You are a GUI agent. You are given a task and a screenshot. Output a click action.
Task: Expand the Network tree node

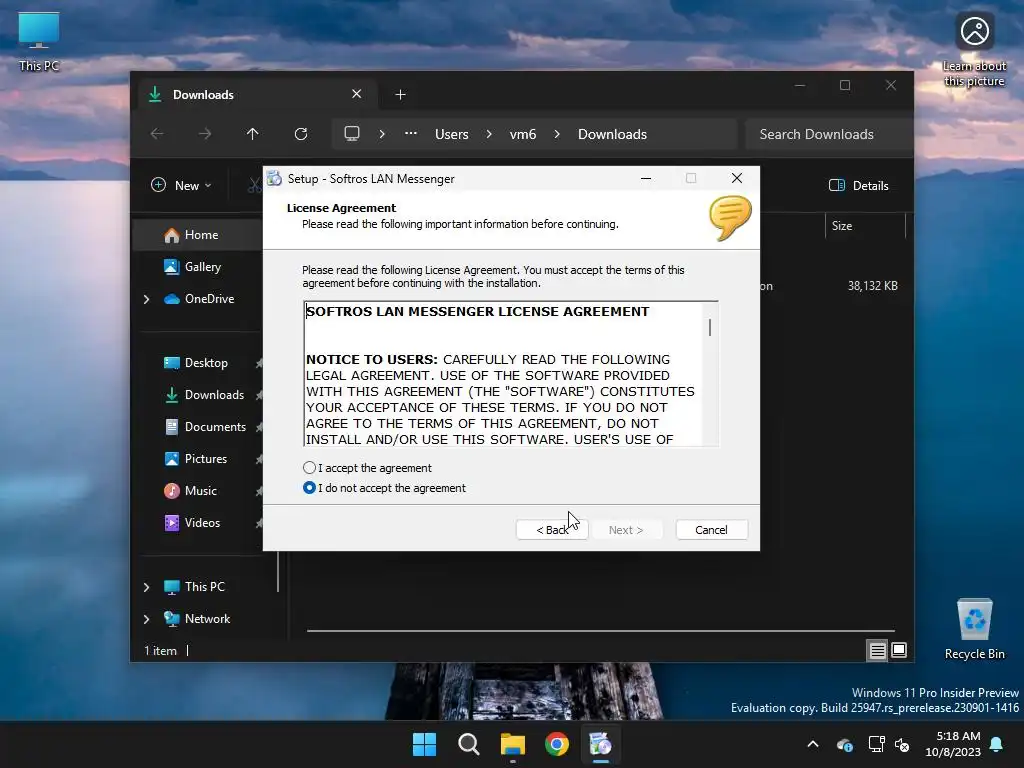point(146,619)
